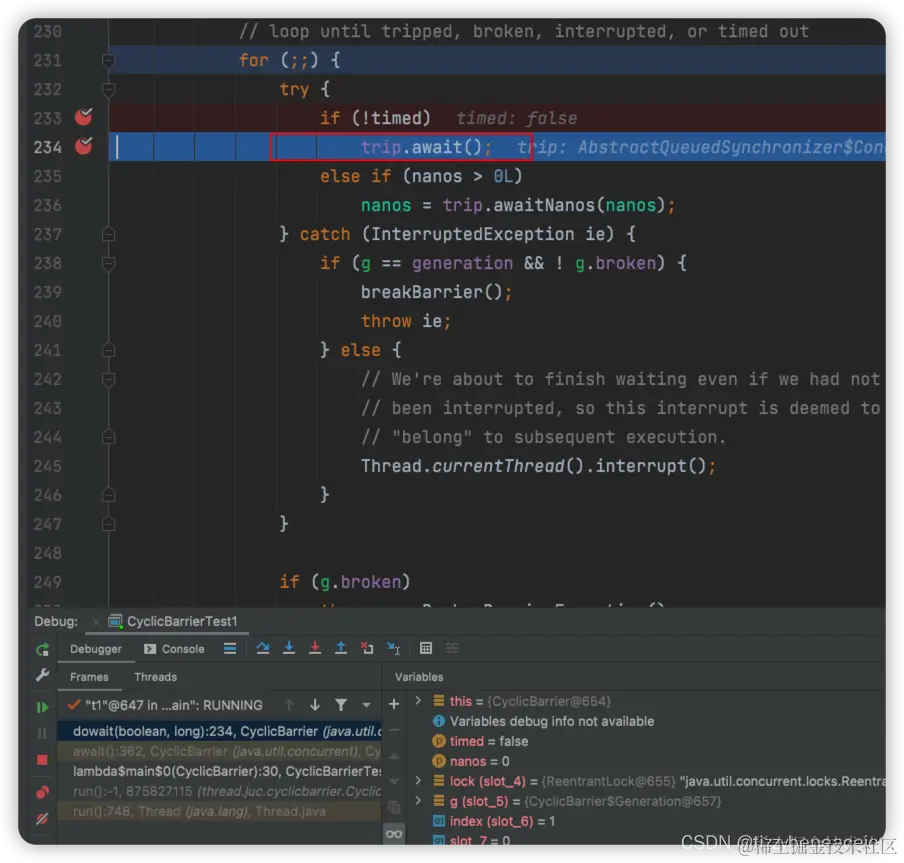Screen dimensions: 904x863
Task: Collapse the catch fold marker at line 237
Action: point(108,234)
